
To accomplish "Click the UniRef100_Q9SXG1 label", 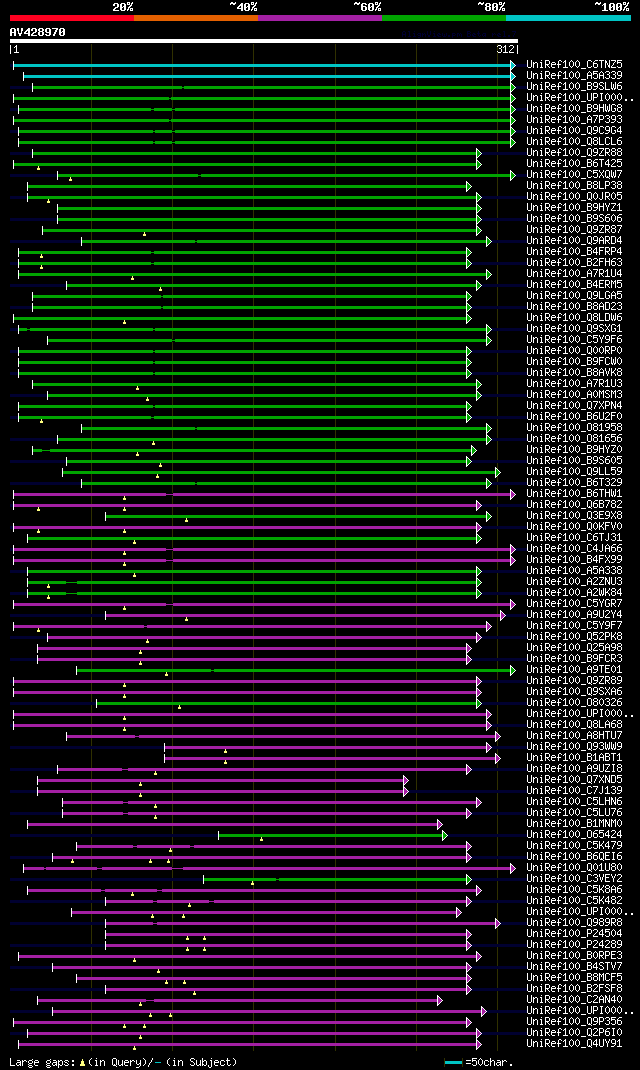I will tap(574, 329).
